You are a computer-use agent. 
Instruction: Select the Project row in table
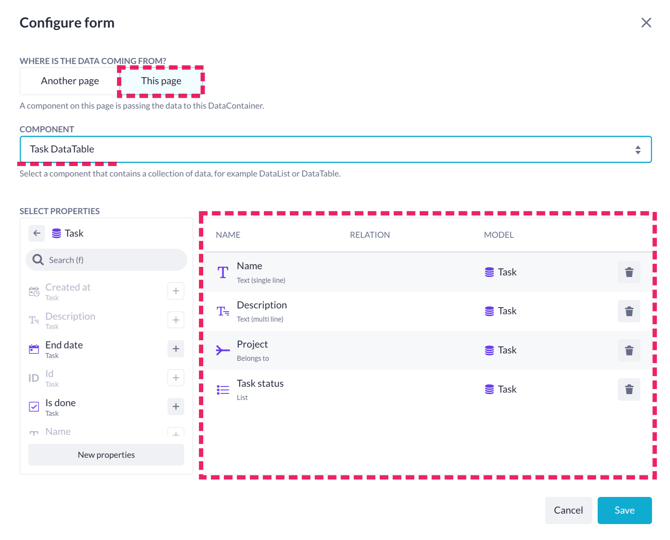click(428, 350)
